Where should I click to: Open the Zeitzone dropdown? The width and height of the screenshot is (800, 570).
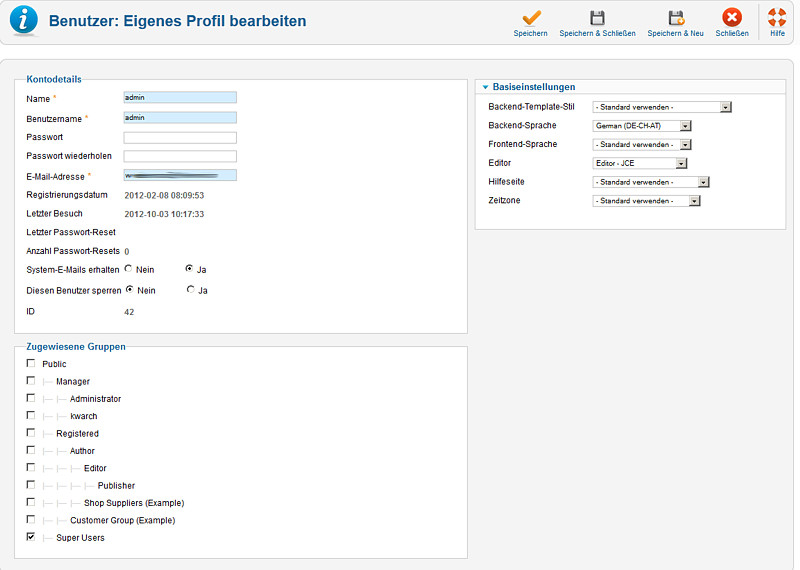(646, 201)
